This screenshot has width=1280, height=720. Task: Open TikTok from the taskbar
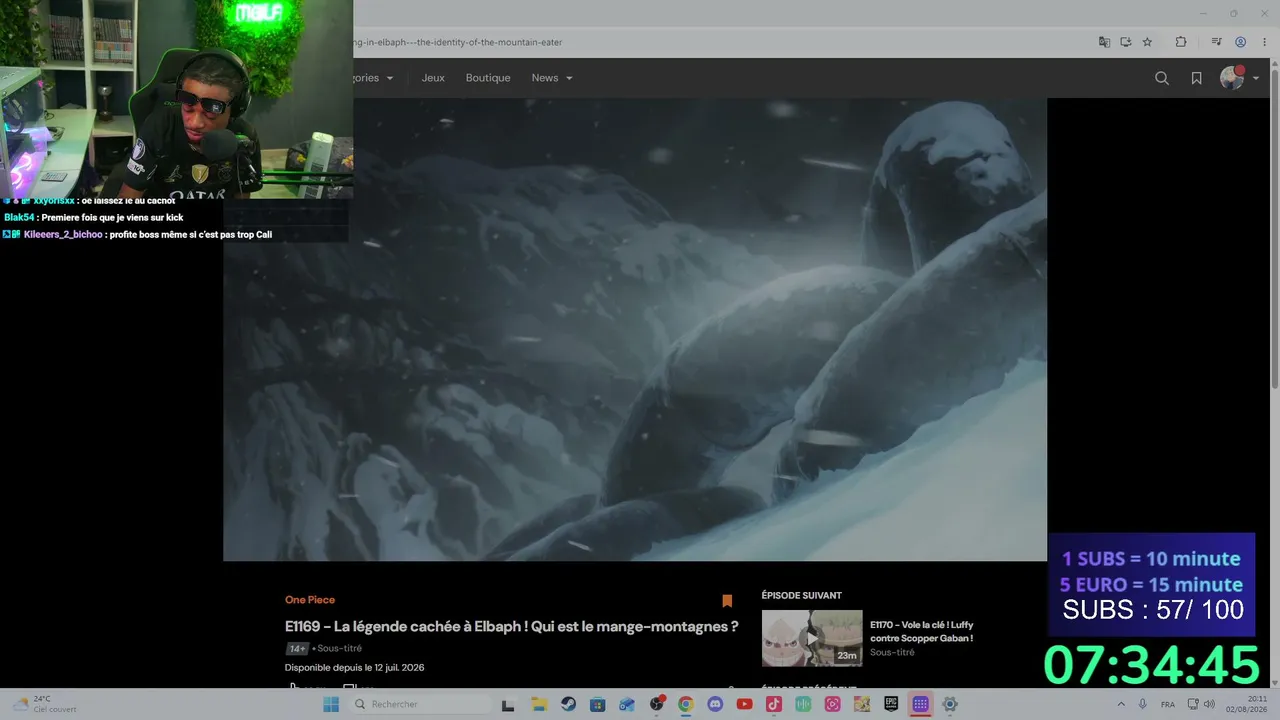774,704
